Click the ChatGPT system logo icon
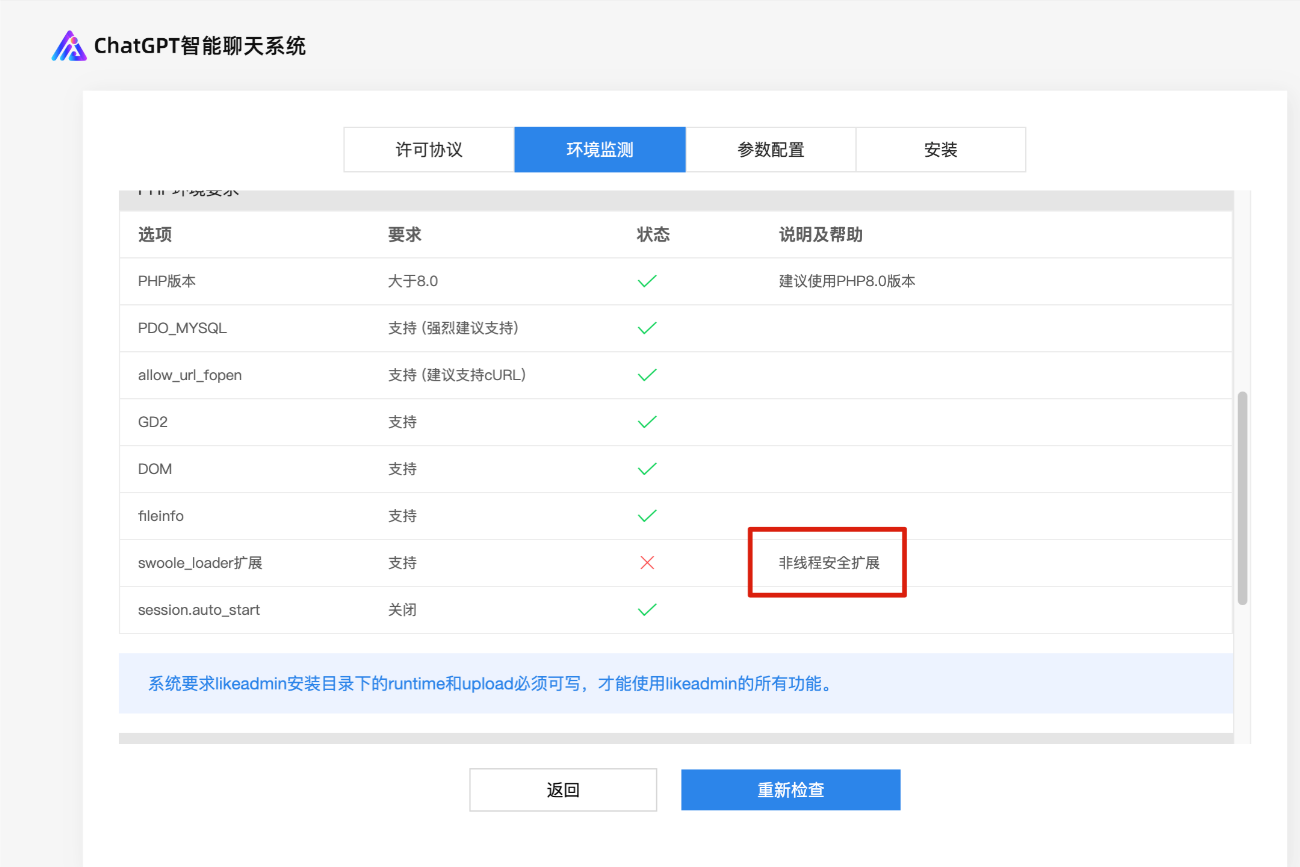 [x=69, y=46]
